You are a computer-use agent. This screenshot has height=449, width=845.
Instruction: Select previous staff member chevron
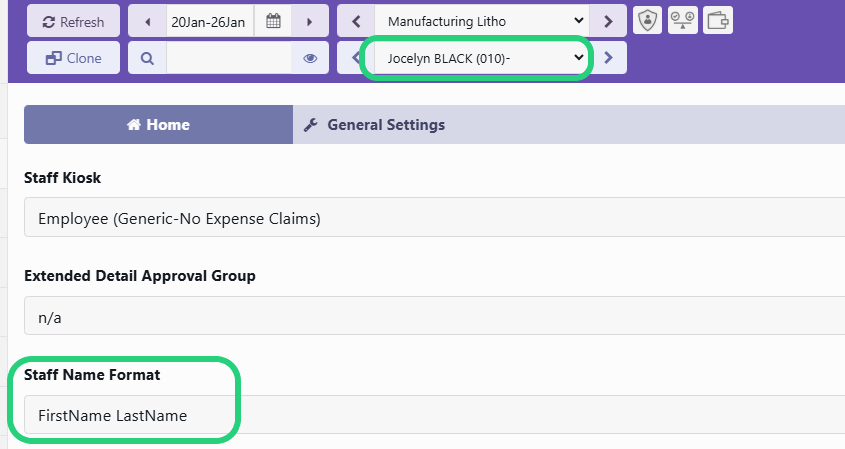[x=355, y=58]
